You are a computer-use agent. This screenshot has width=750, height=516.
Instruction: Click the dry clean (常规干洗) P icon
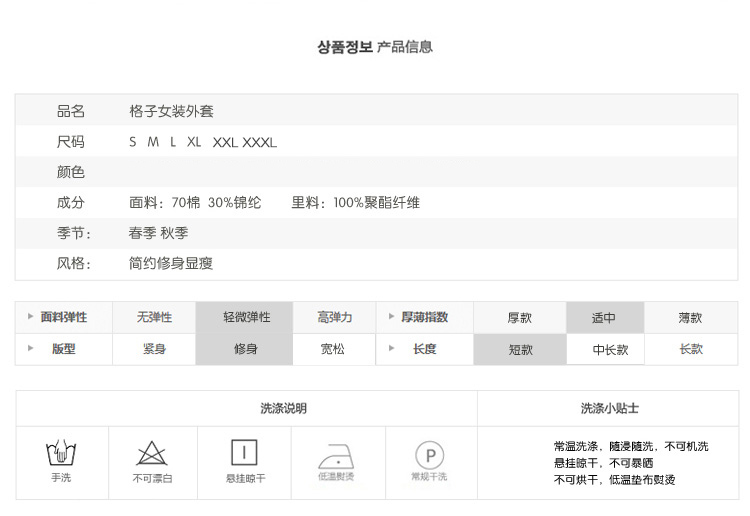(x=428, y=456)
